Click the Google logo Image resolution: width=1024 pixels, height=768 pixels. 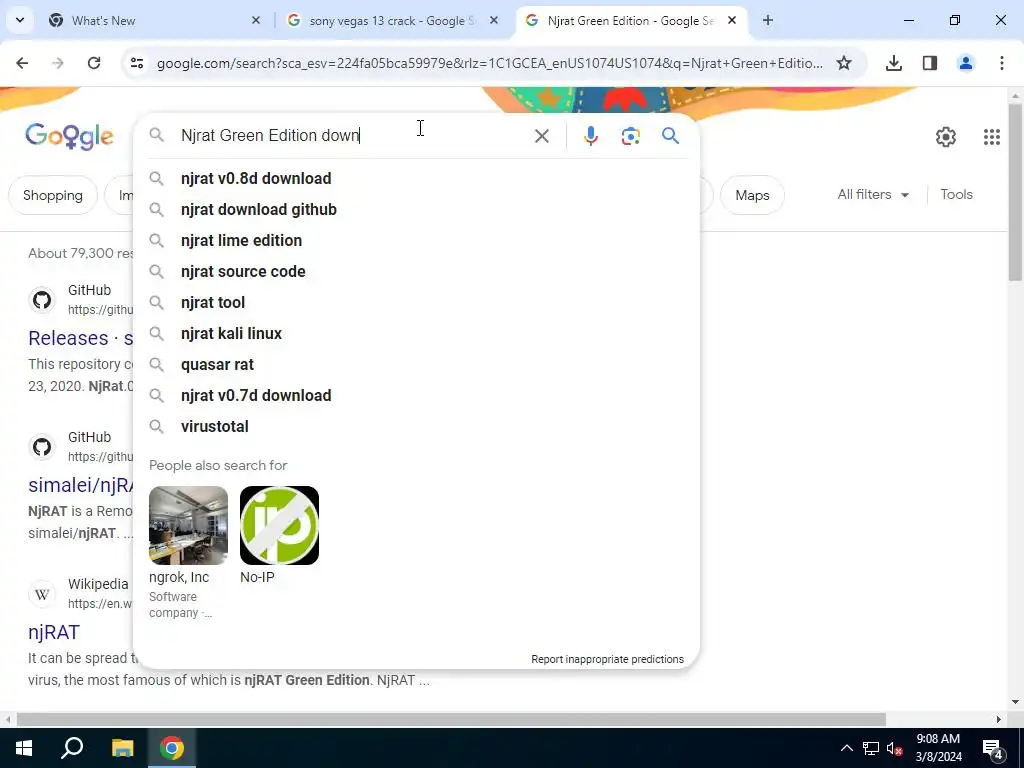click(x=69, y=136)
